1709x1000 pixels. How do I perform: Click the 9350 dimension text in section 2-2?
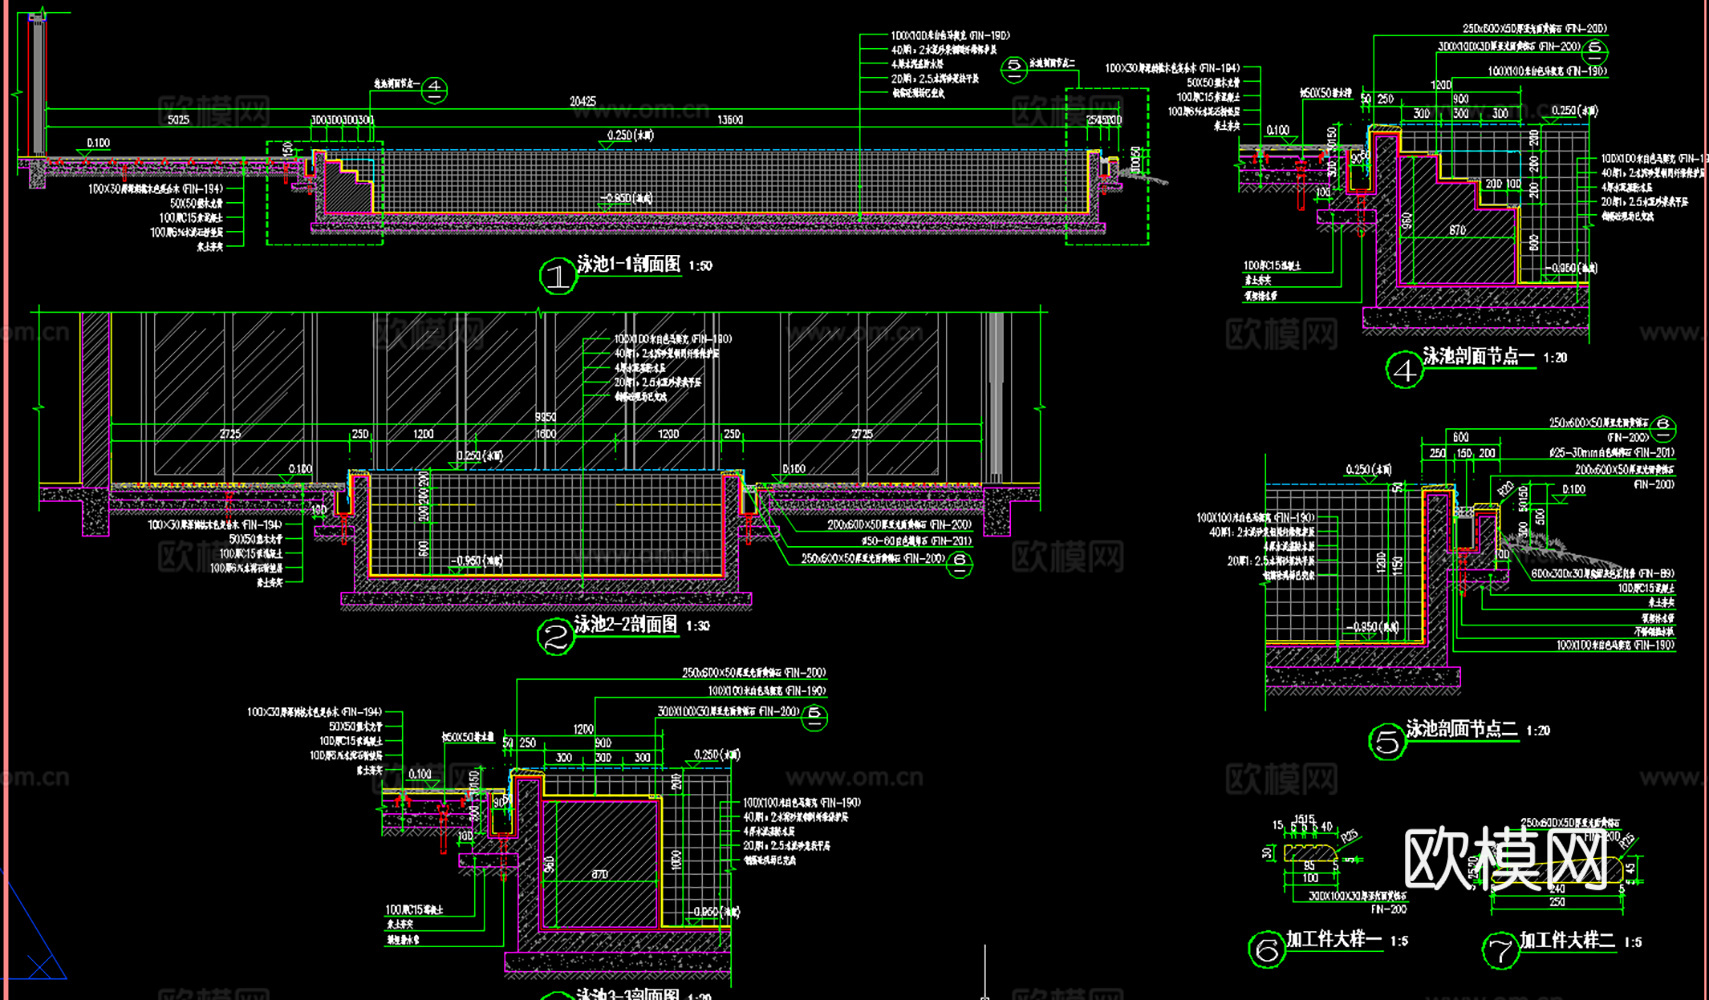point(545,417)
